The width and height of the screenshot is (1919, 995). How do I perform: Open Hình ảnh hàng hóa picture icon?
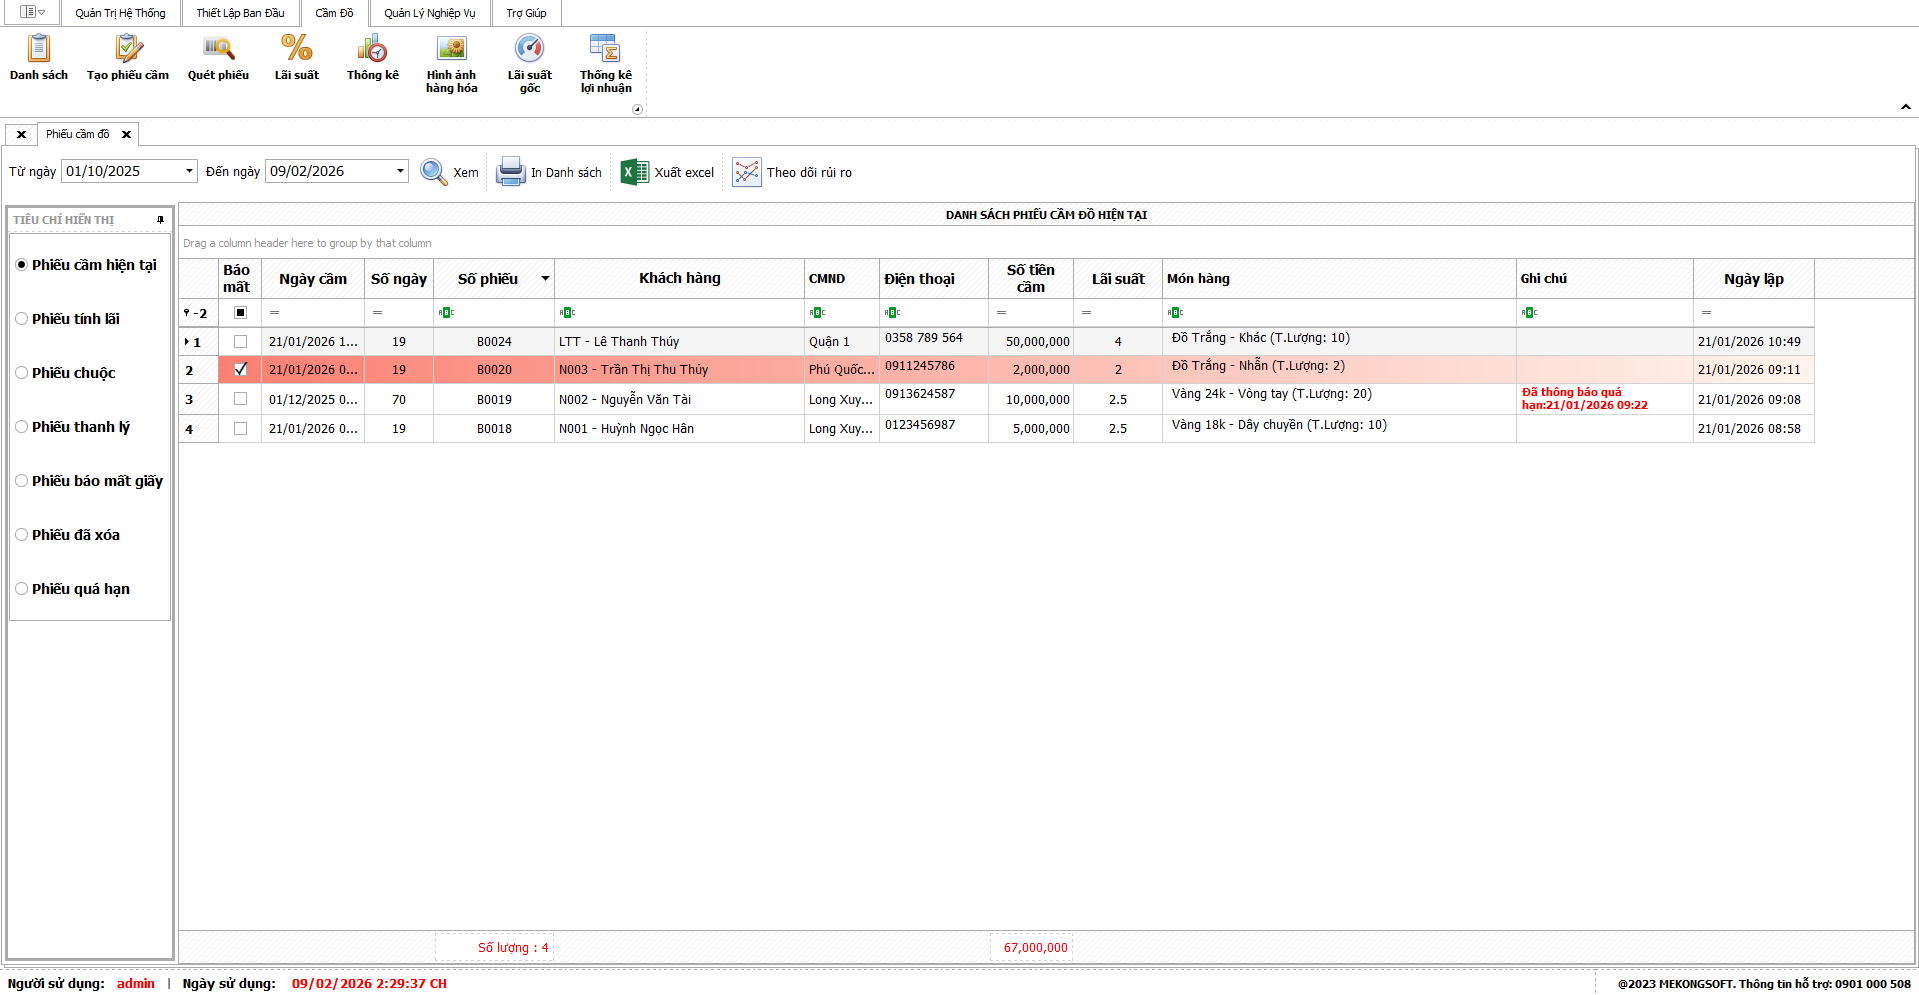tap(452, 48)
